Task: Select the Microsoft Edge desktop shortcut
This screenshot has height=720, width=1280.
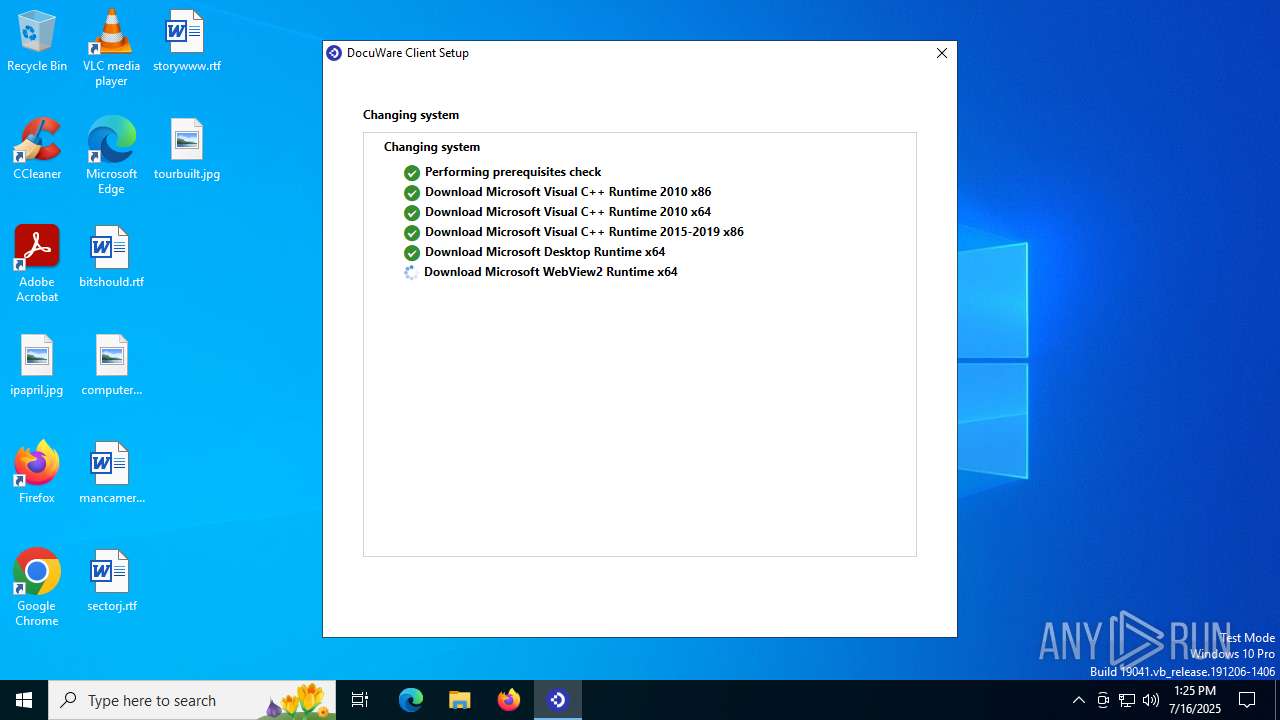Action: (111, 156)
